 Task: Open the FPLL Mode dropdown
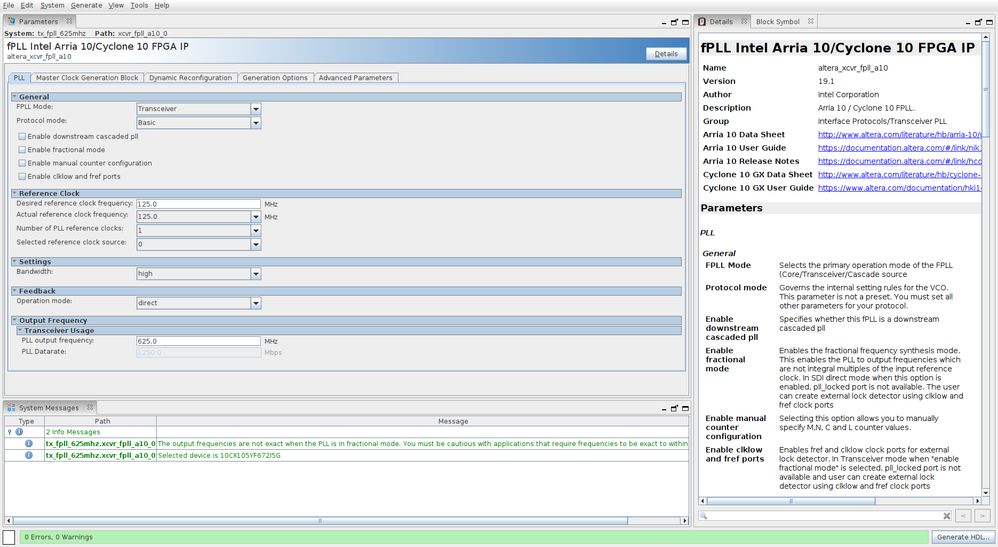[256, 109]
